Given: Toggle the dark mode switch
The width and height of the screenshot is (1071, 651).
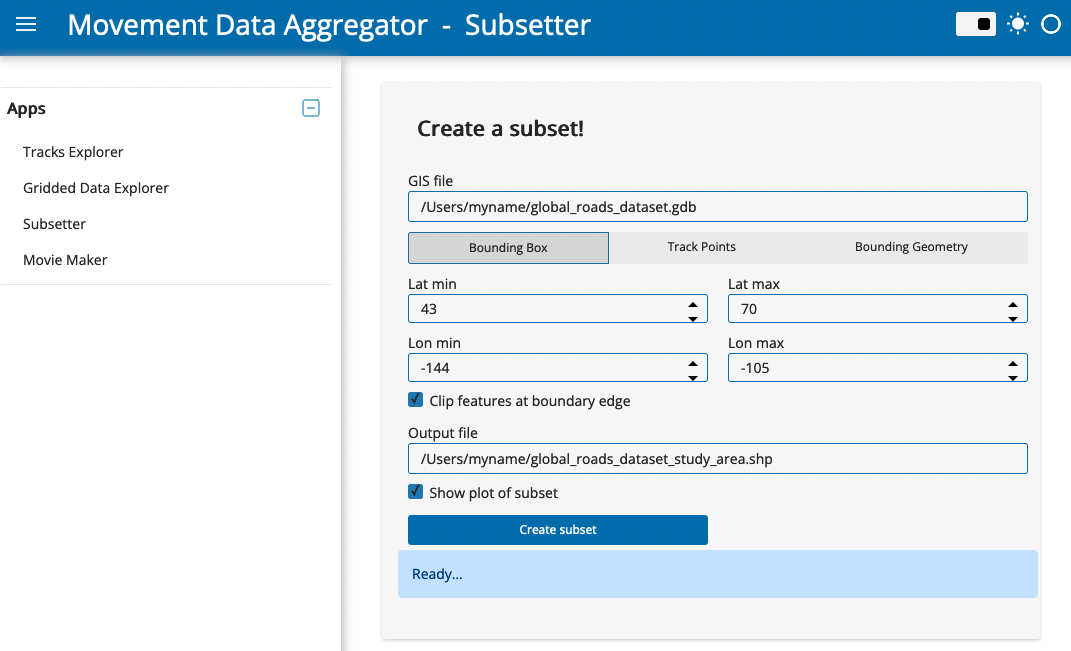Looking at the screenshot, I should tap(975, 25).
